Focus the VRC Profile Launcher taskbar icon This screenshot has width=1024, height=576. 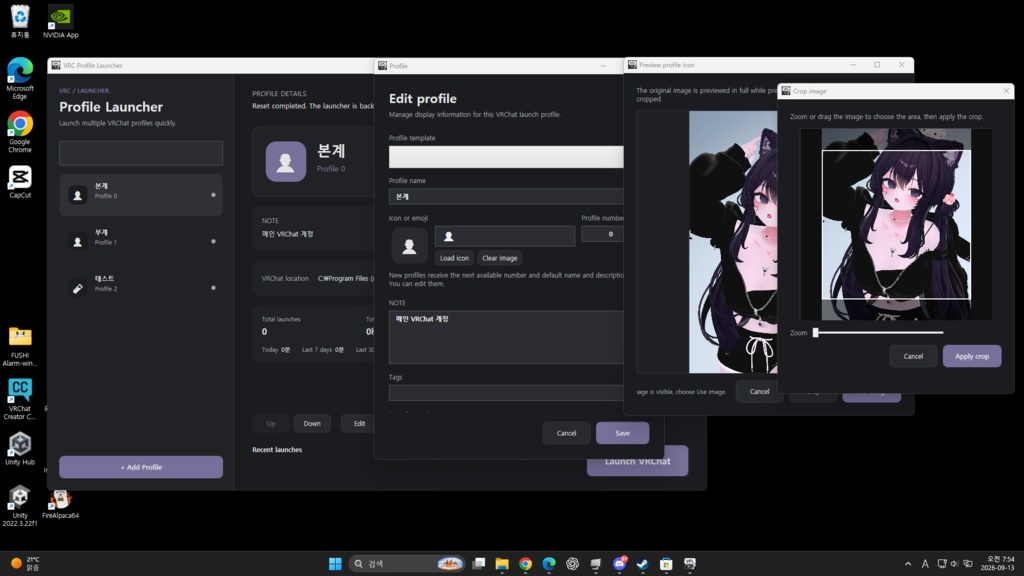pyautogui.click(x=690, y=564)
